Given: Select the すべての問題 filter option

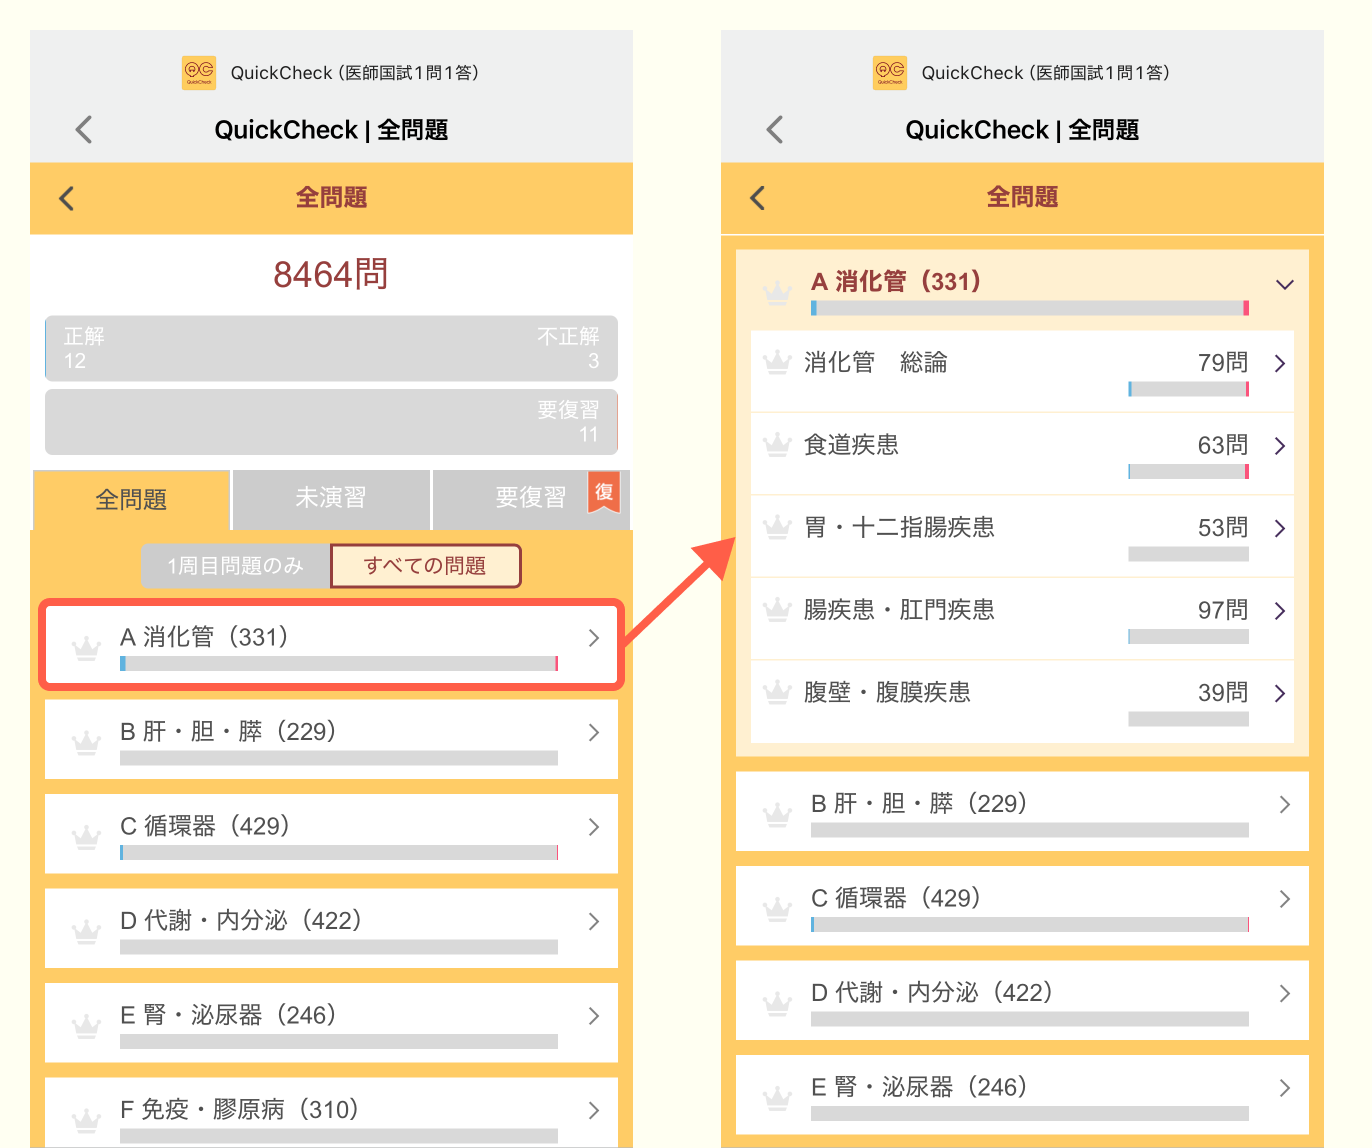Looking at the screenshot, I should click(x=425, y=566).
